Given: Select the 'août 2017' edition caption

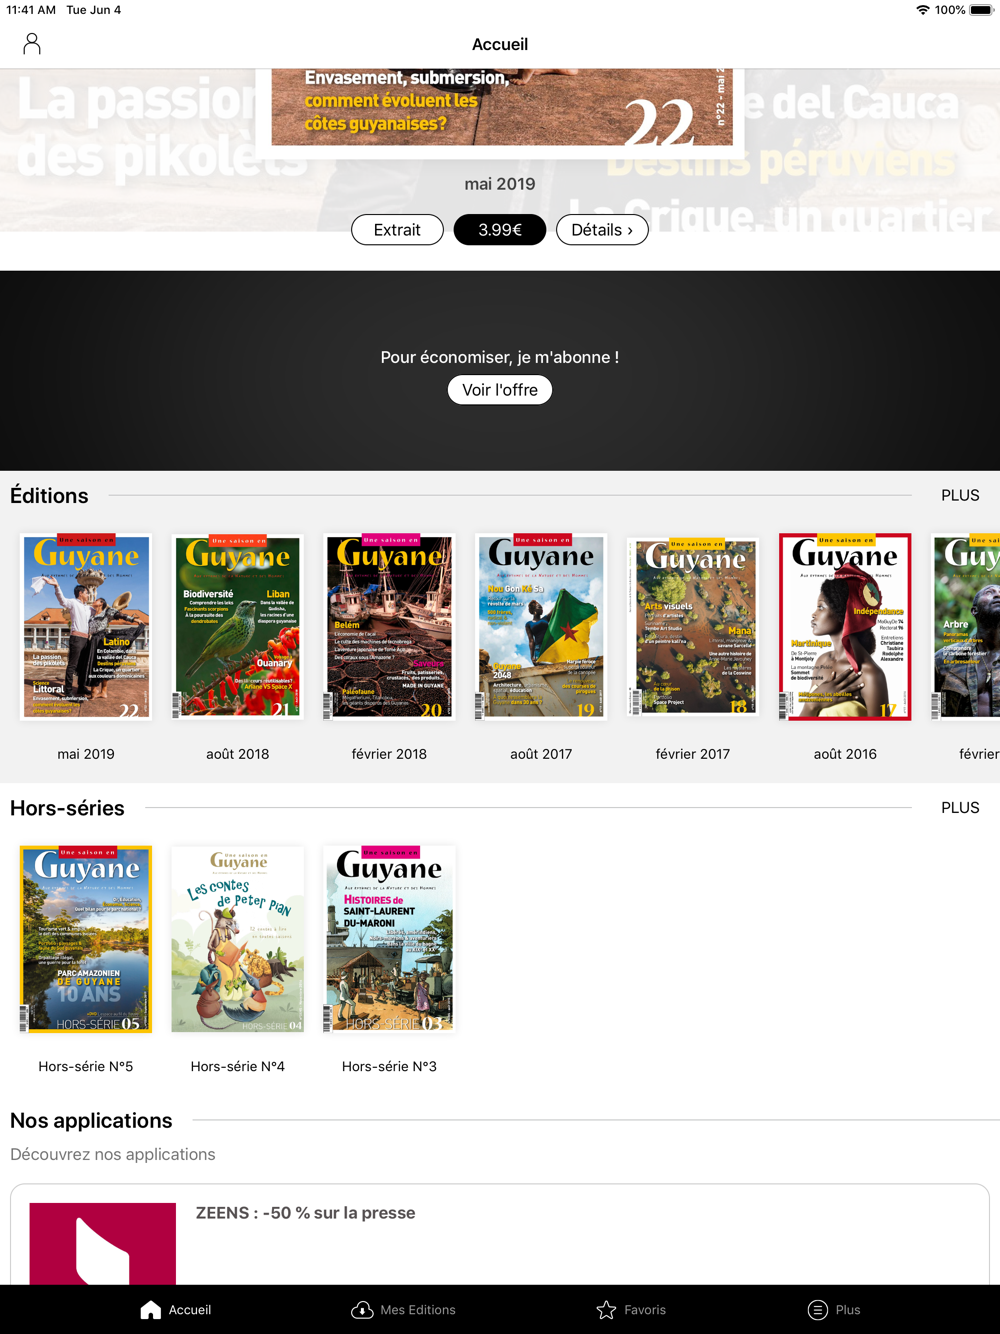Looking at the screenshot, I should (541, 754).
